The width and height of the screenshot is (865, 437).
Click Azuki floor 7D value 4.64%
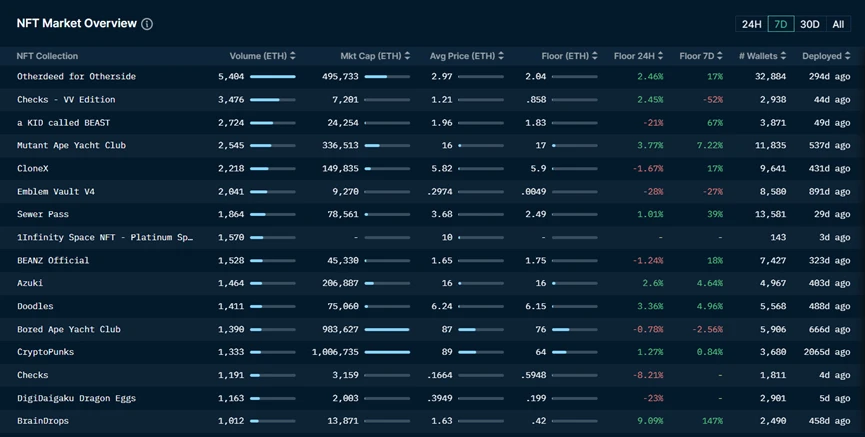[x=710, y=283]
